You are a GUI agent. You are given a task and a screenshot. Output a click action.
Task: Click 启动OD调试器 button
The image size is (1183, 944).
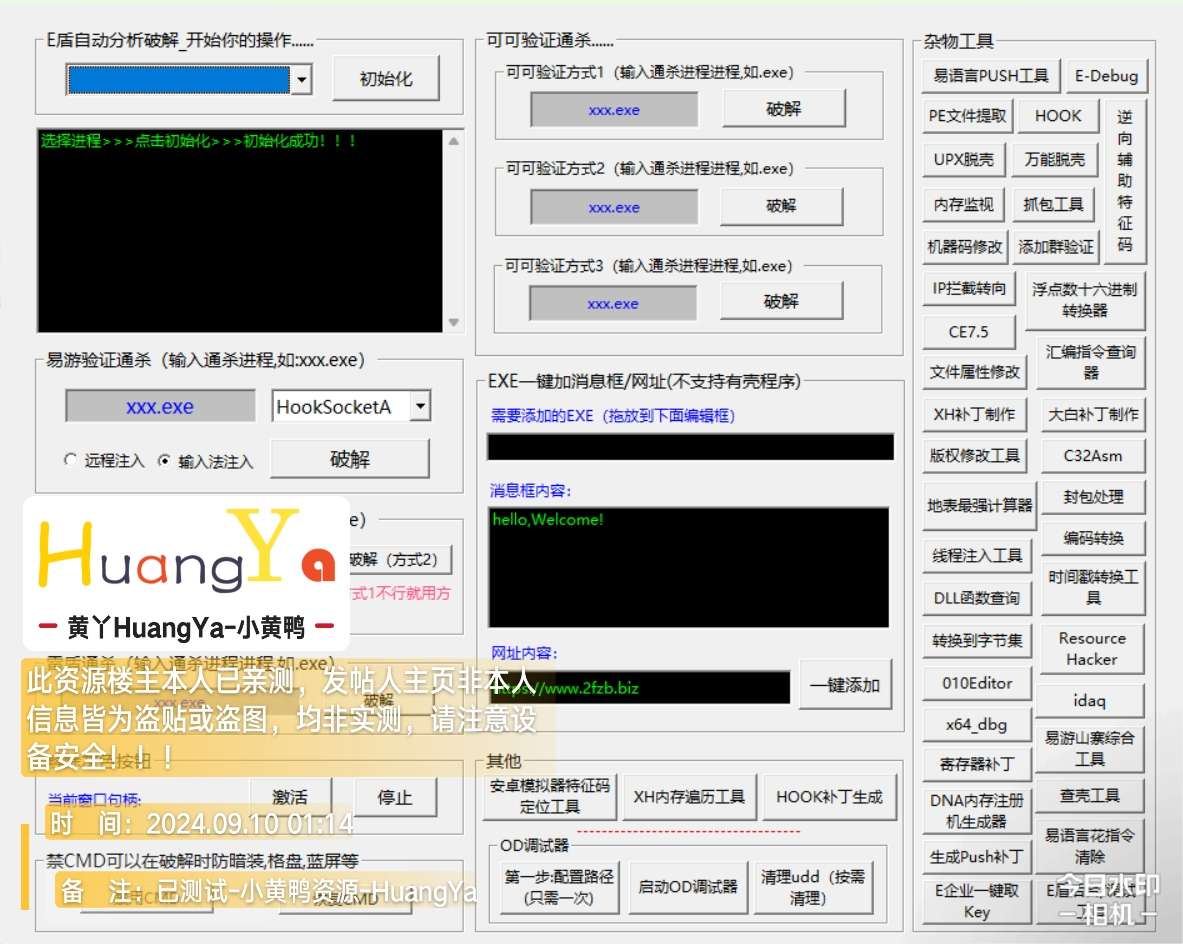687,887
